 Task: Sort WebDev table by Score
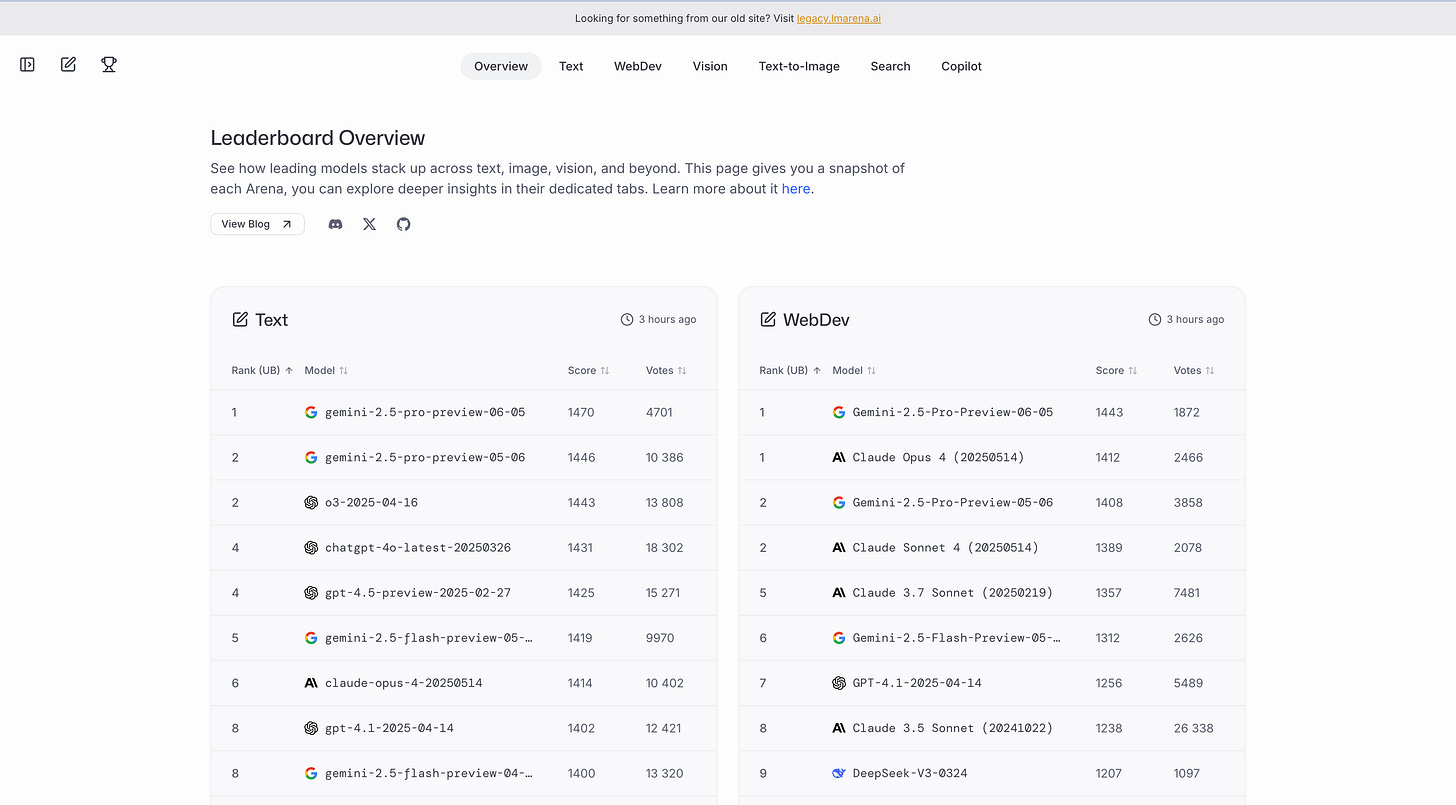(1117, 370)
